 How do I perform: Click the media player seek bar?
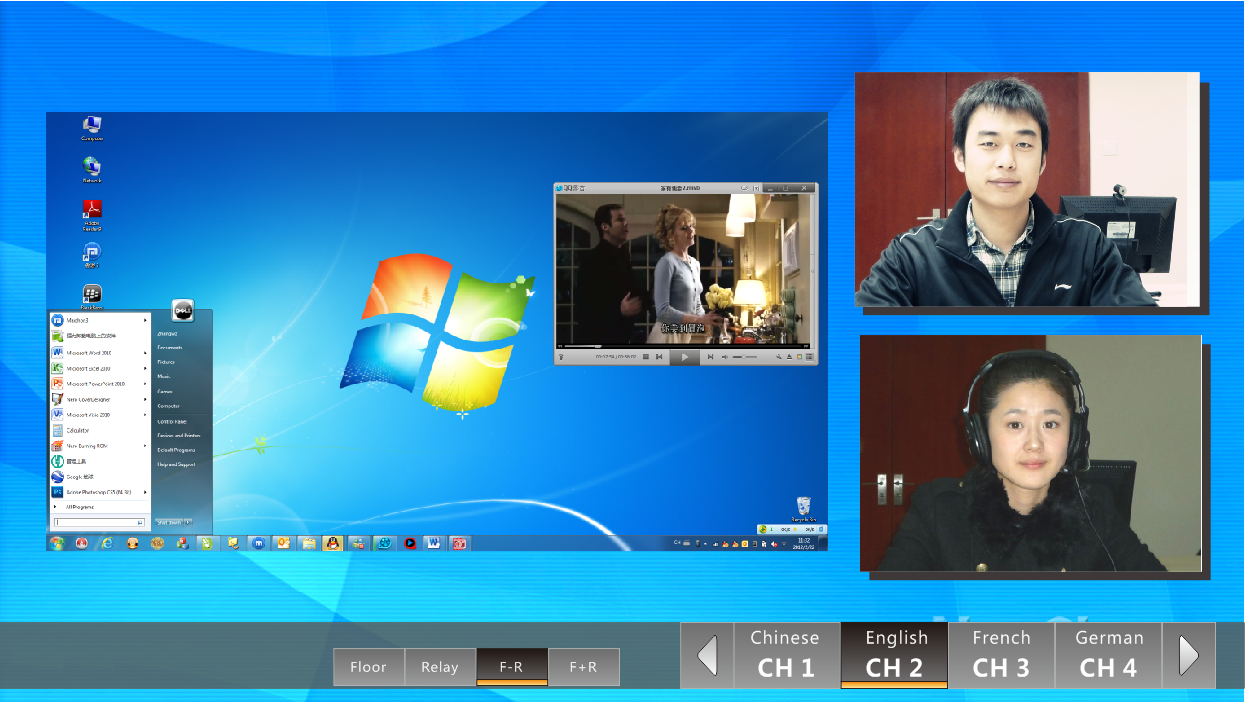[685, 347]
